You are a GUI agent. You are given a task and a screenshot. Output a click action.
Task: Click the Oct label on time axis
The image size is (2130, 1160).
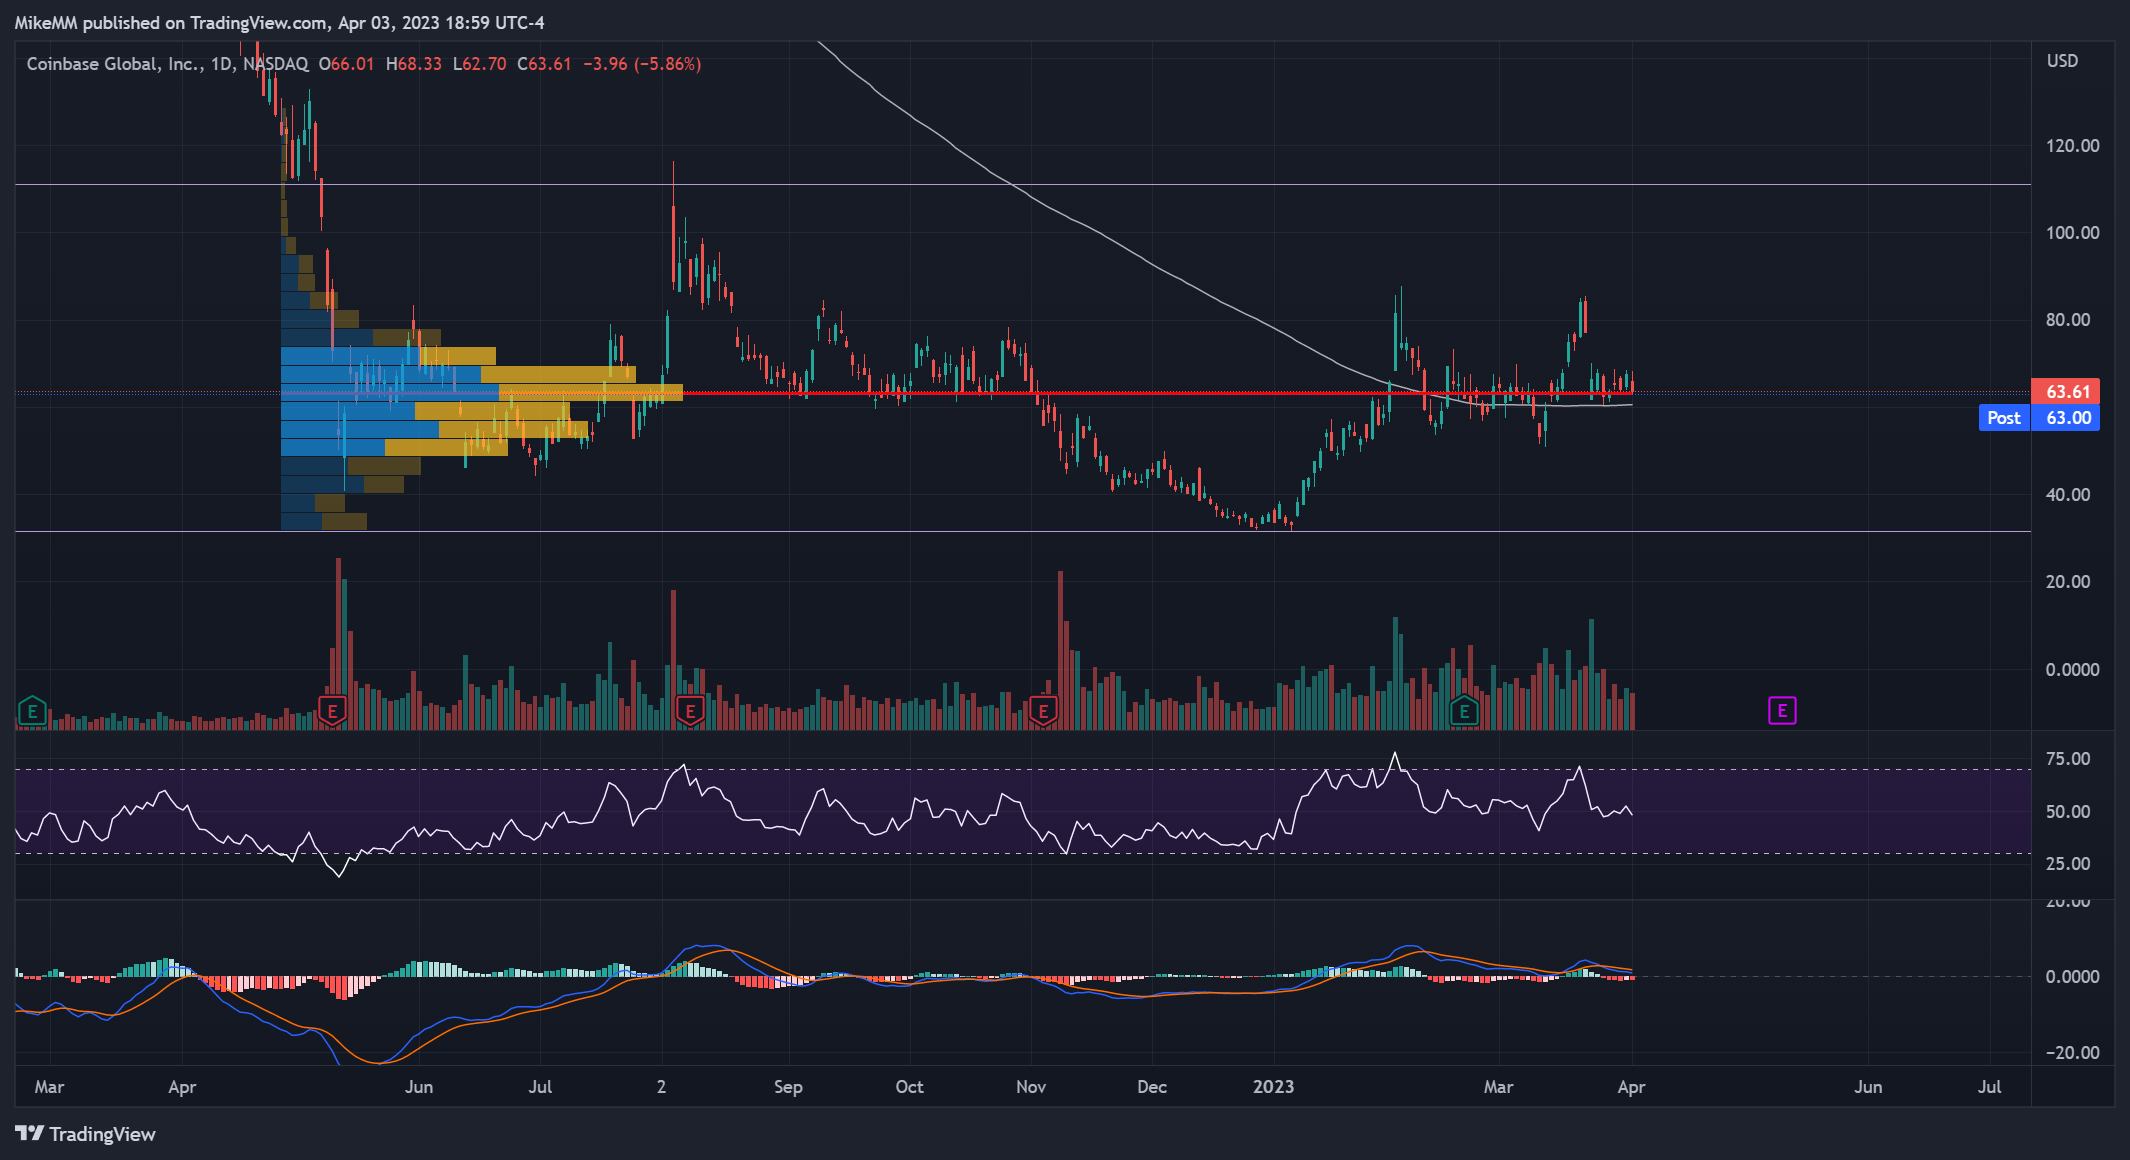click(x=909, y=1087)
